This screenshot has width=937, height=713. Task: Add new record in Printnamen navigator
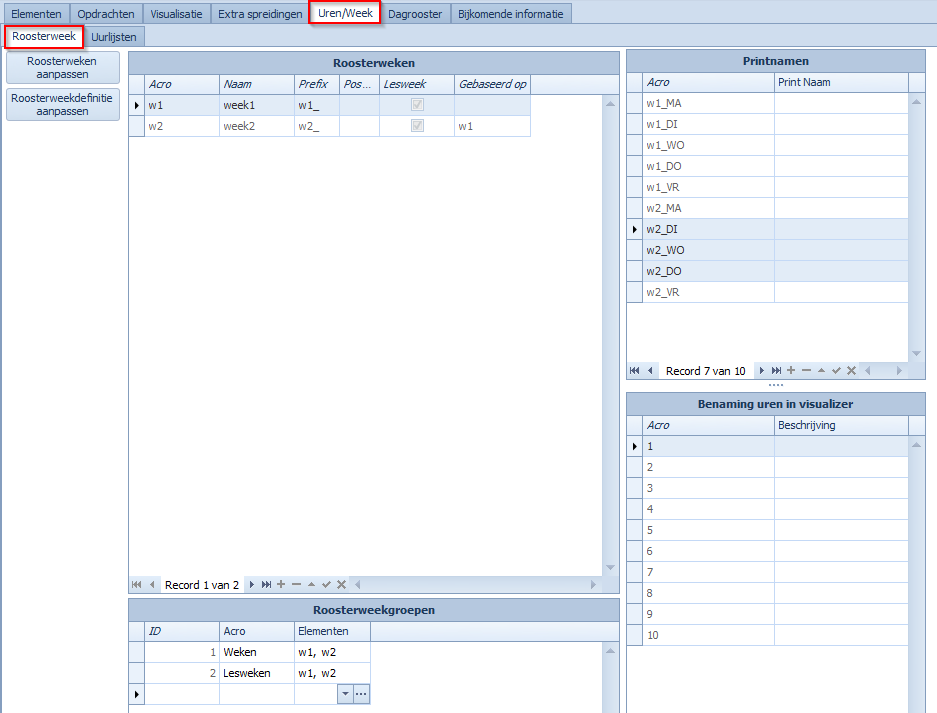[x=791, y=371]
